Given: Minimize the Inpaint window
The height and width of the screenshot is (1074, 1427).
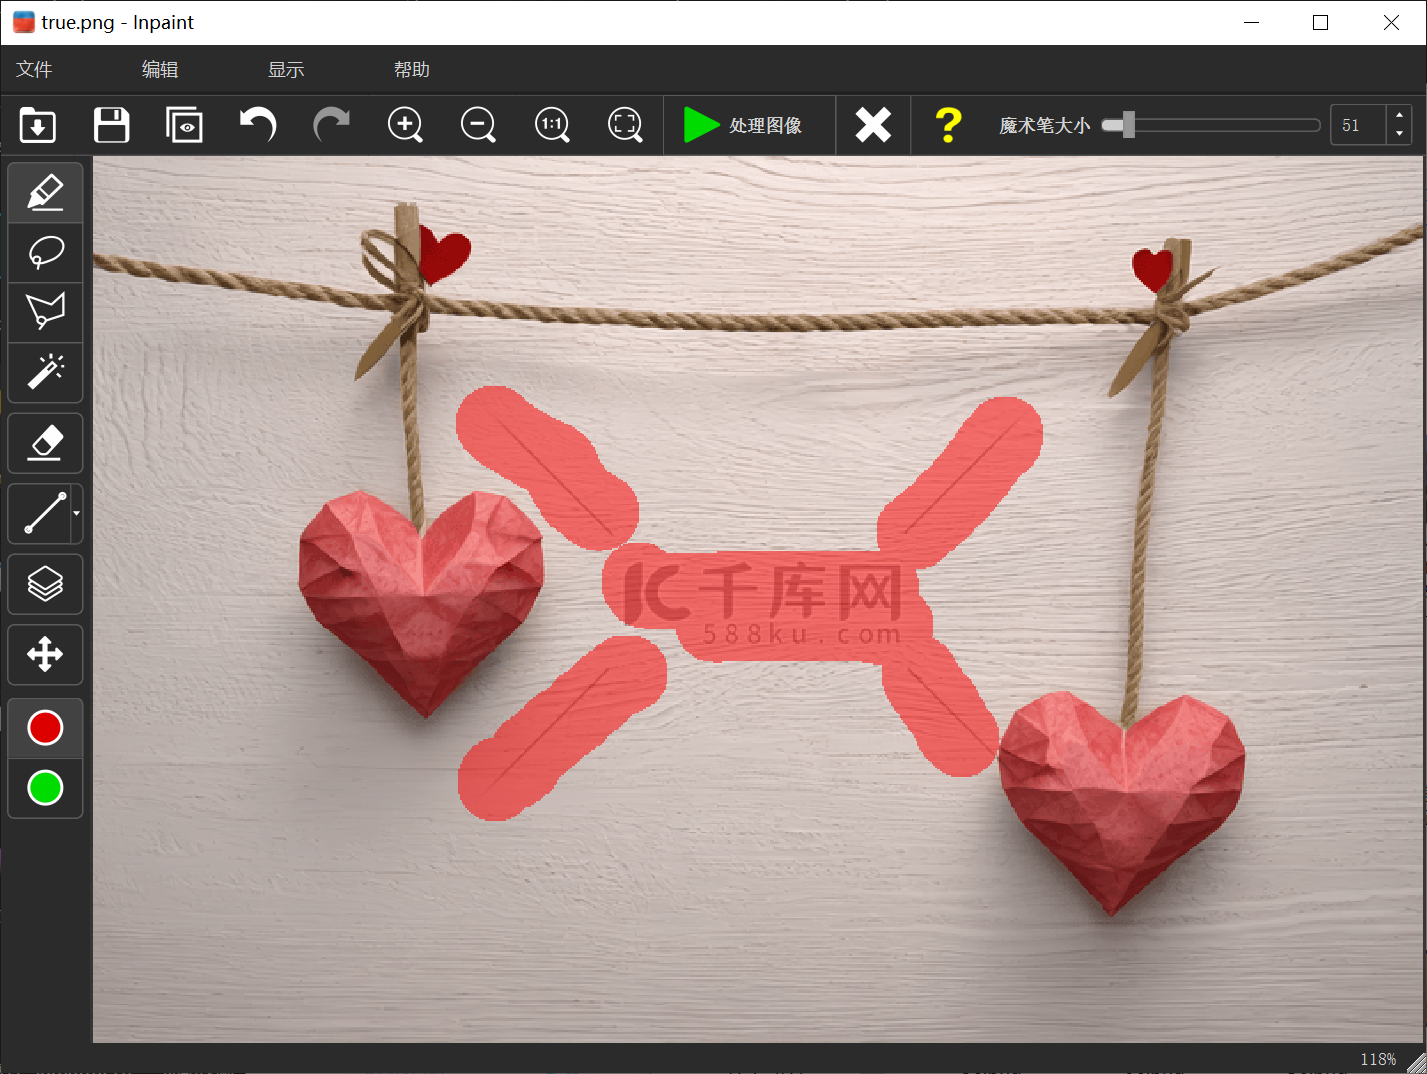Looking at the screenshot, I should click(x=1251, y=22).
